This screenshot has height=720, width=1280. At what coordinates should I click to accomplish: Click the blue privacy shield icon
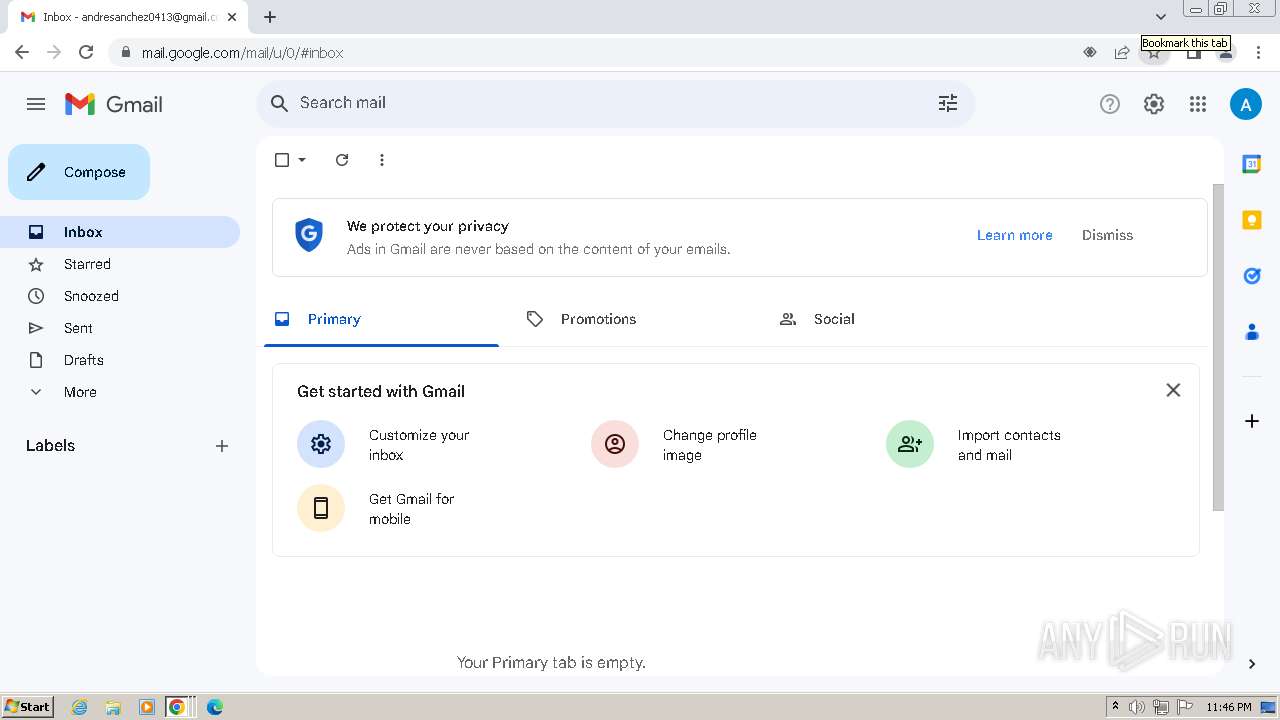tap(309, 235)
